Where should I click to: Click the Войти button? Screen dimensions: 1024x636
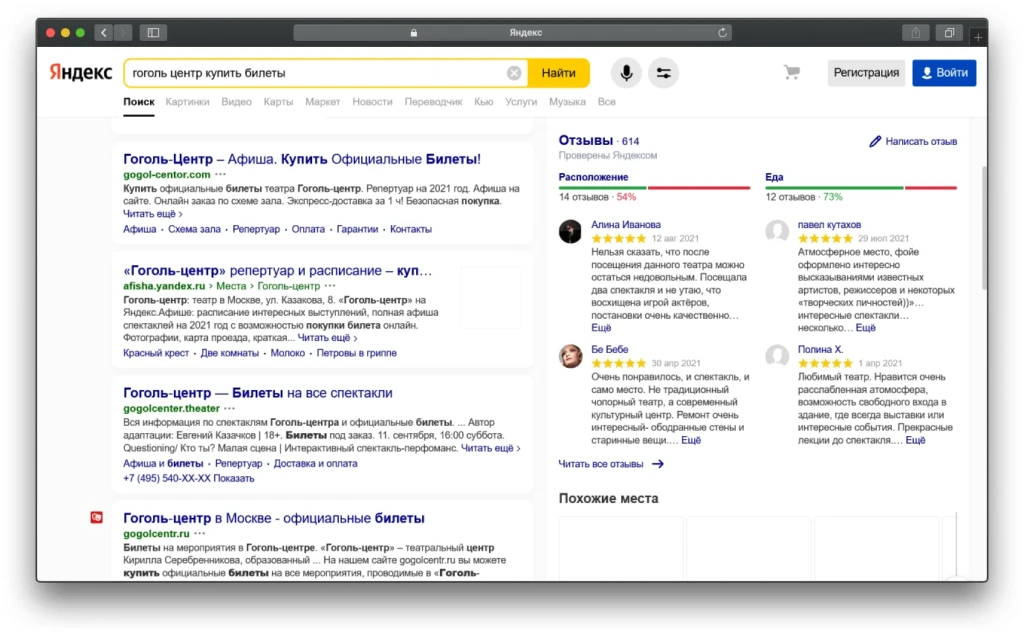pos(944,72)
